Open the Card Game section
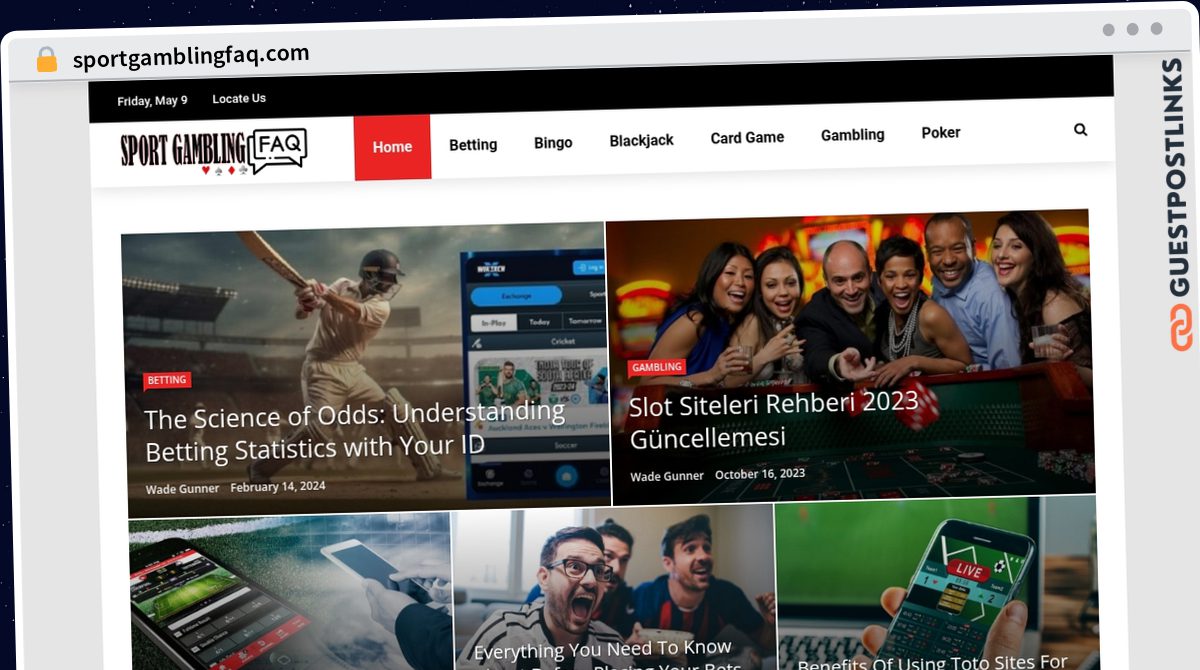The image size is (1200, 670). [747, 138]
